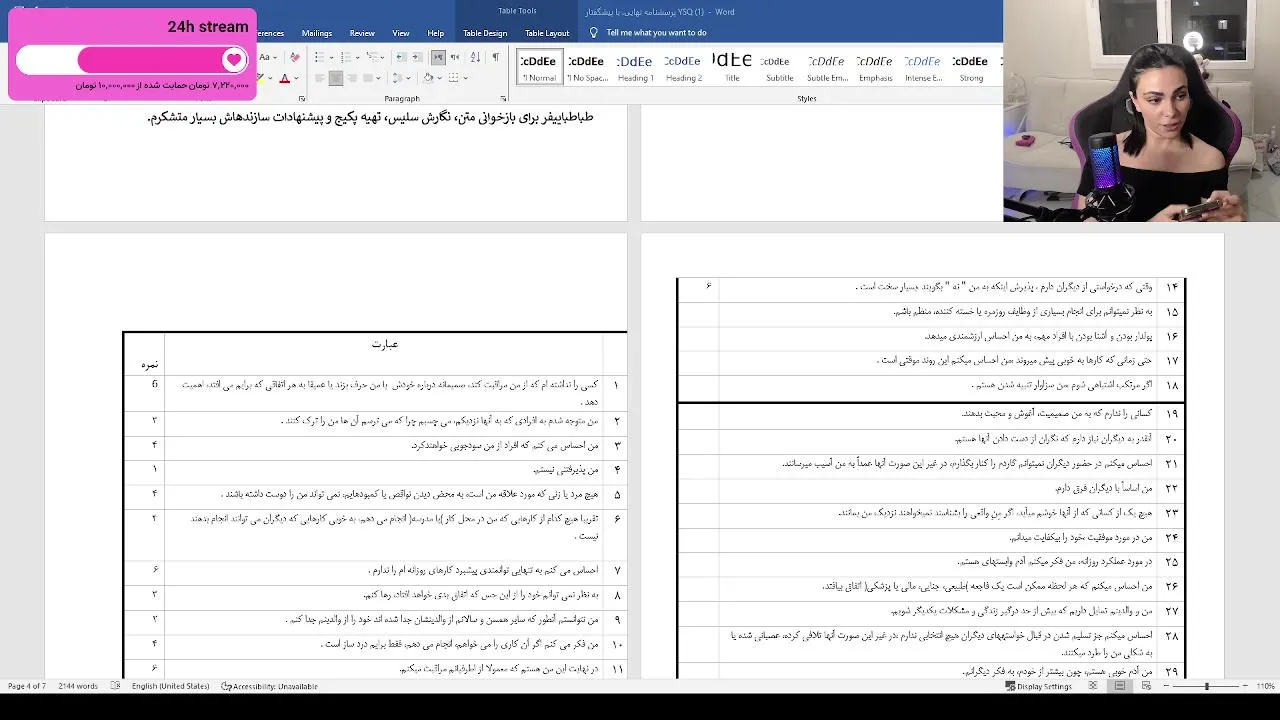Toggle Show/Hide paragraph marks
The width and height of the screenshot is (1280, 720).
click(496, 57)
